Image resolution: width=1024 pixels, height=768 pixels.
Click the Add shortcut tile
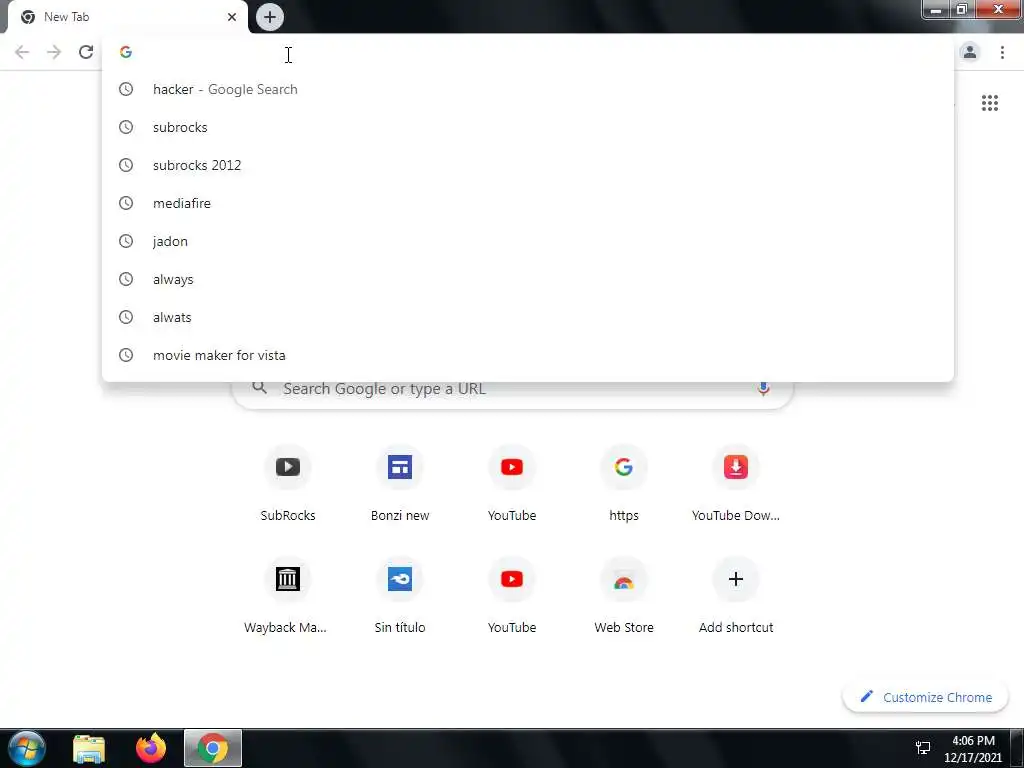coord(736,596)
